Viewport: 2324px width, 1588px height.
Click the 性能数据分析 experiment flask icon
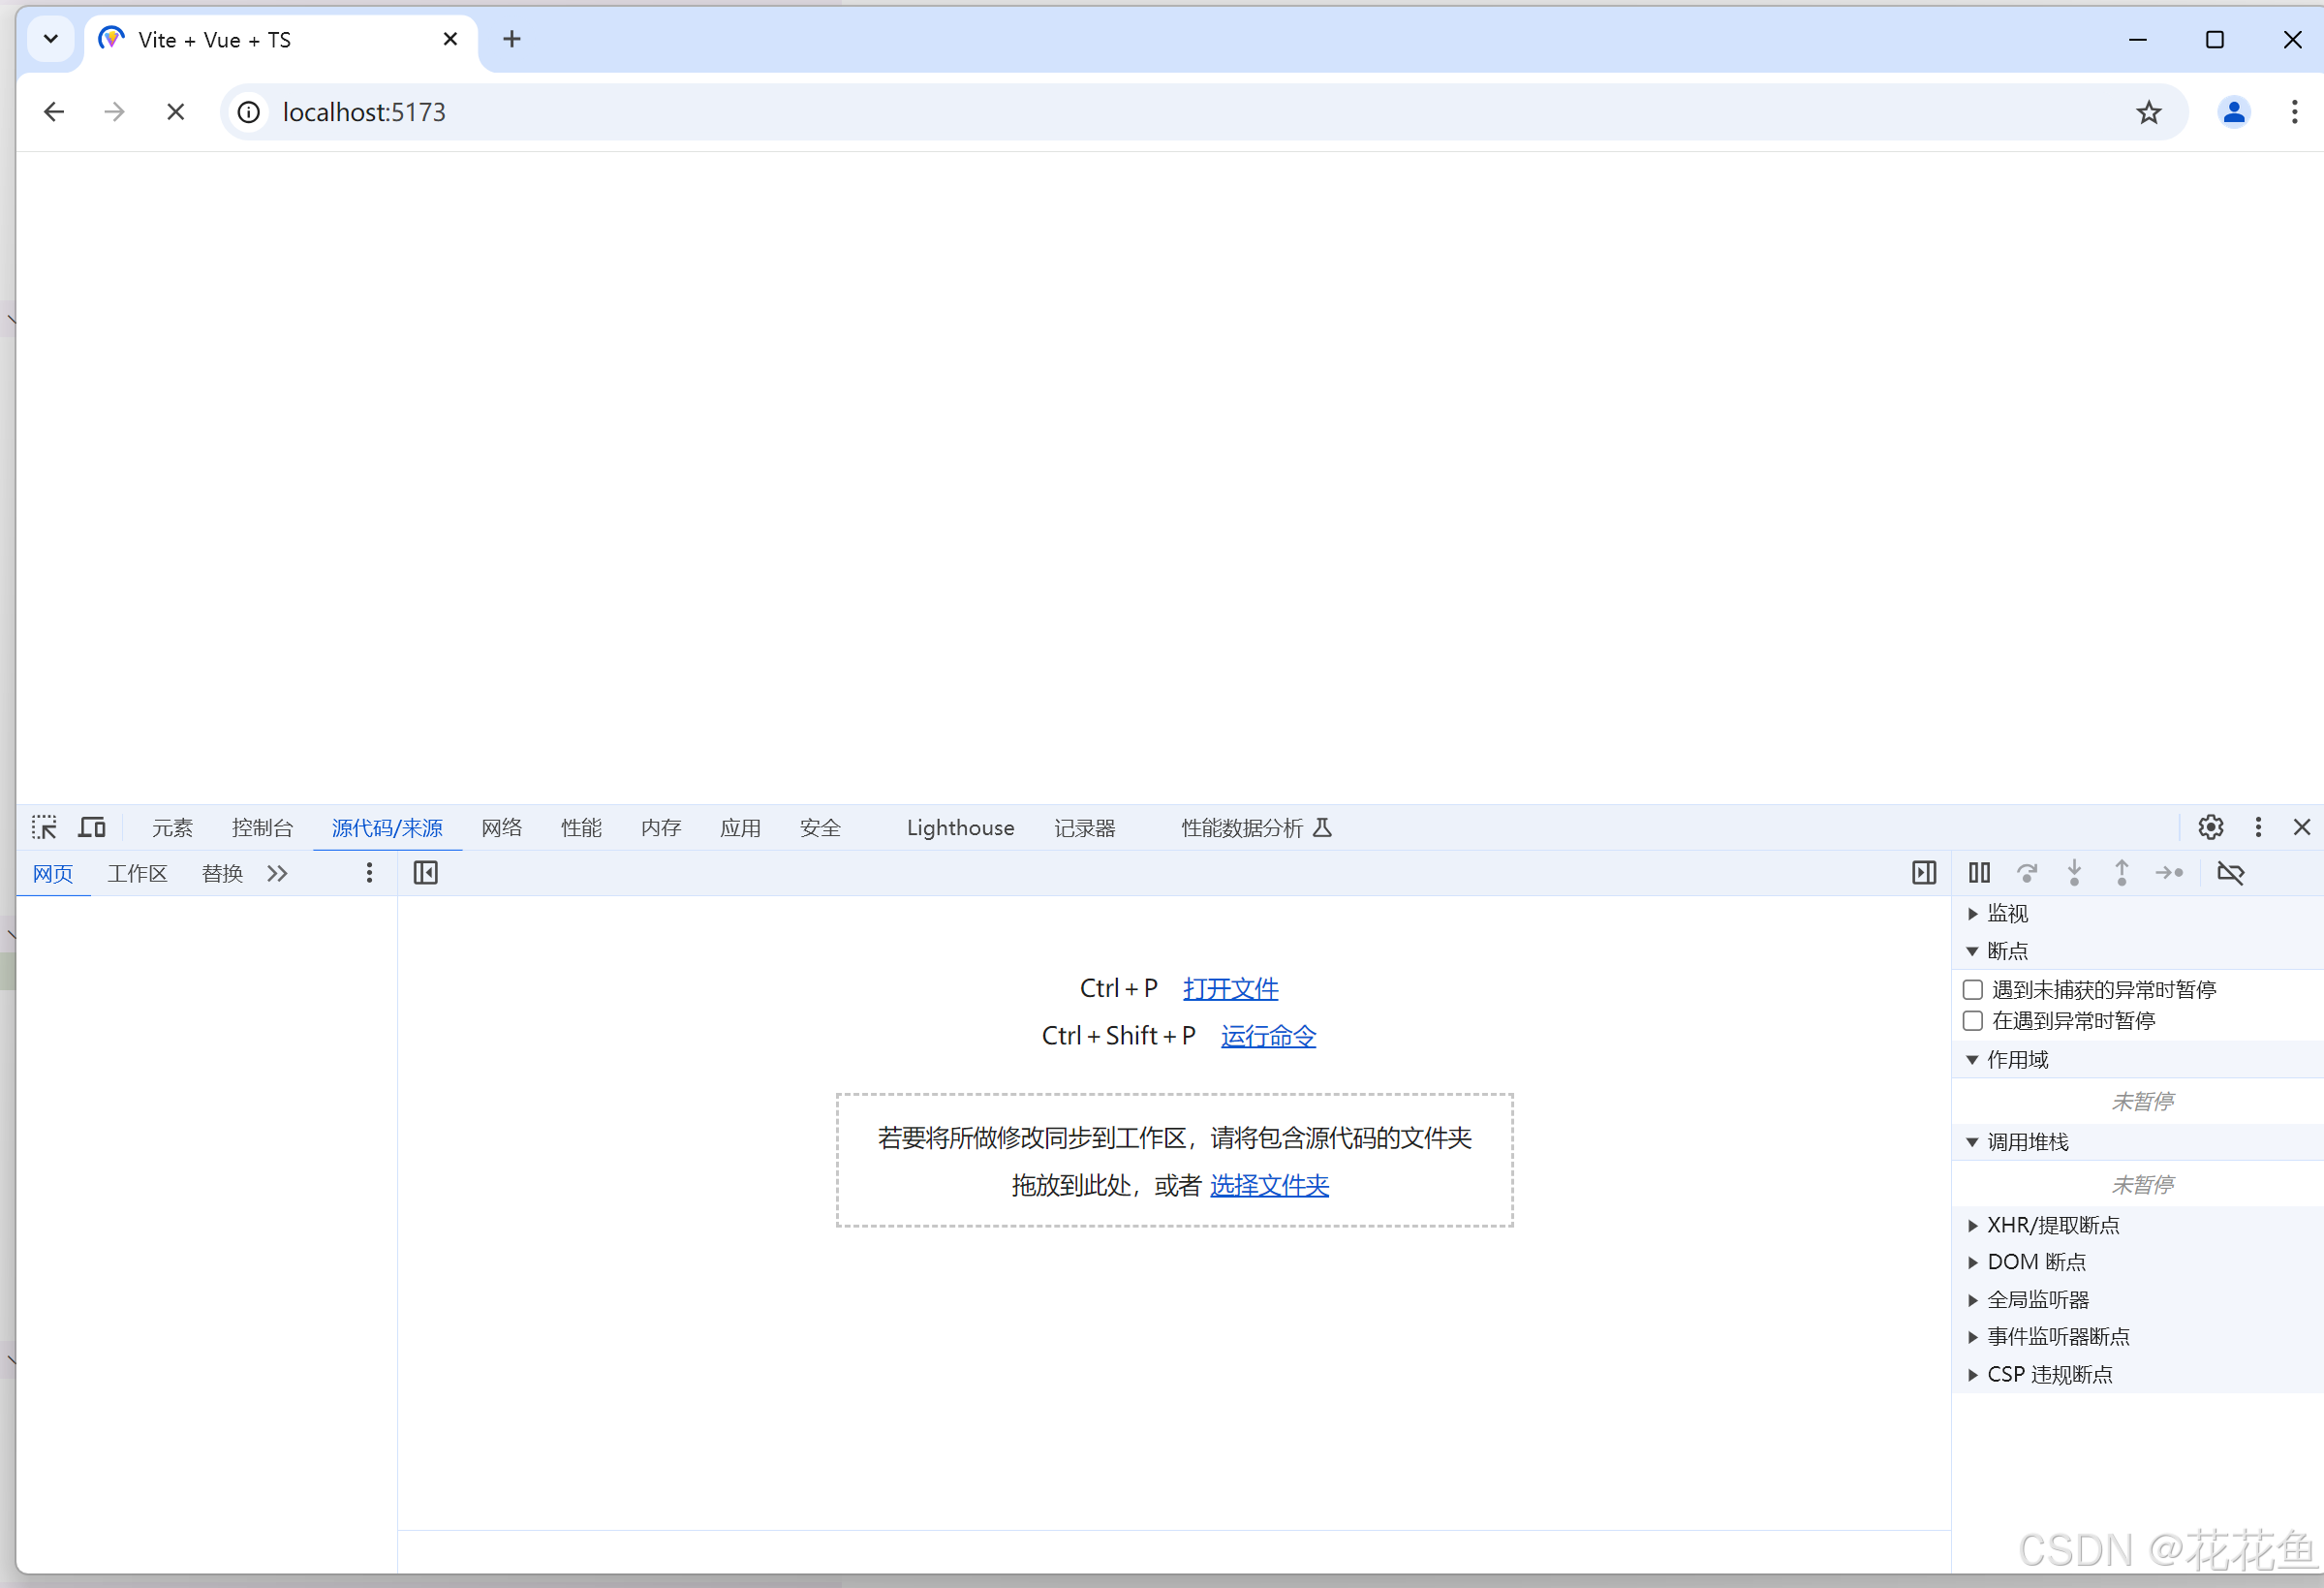pos(1322,828)
